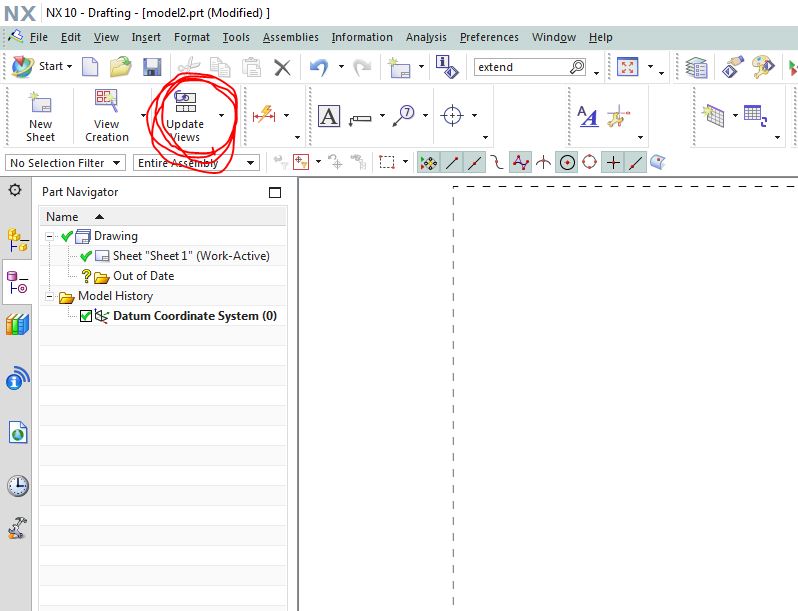Open the Rapid Dimension dropdown arrow

pos(287,115)
